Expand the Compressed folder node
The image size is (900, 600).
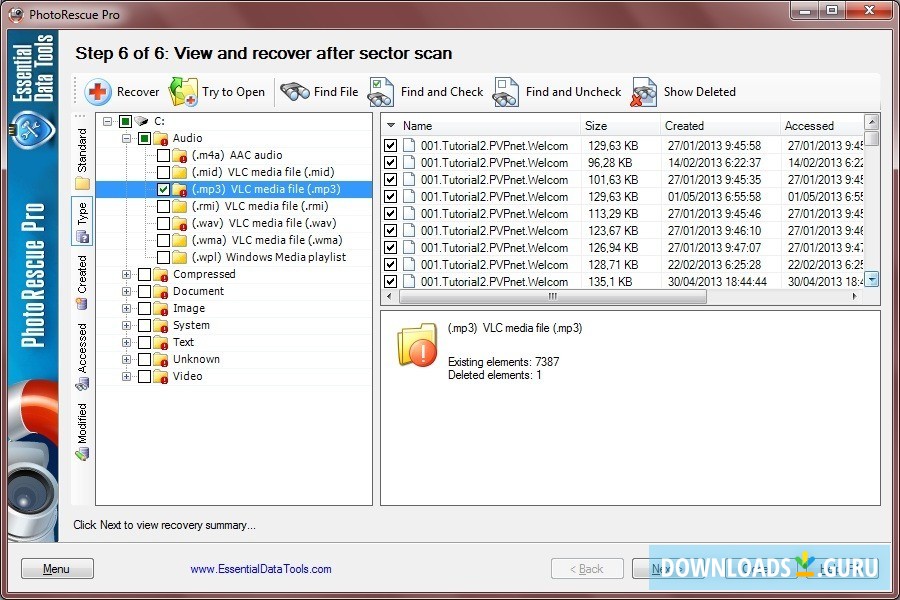click(x=124, y=273)
